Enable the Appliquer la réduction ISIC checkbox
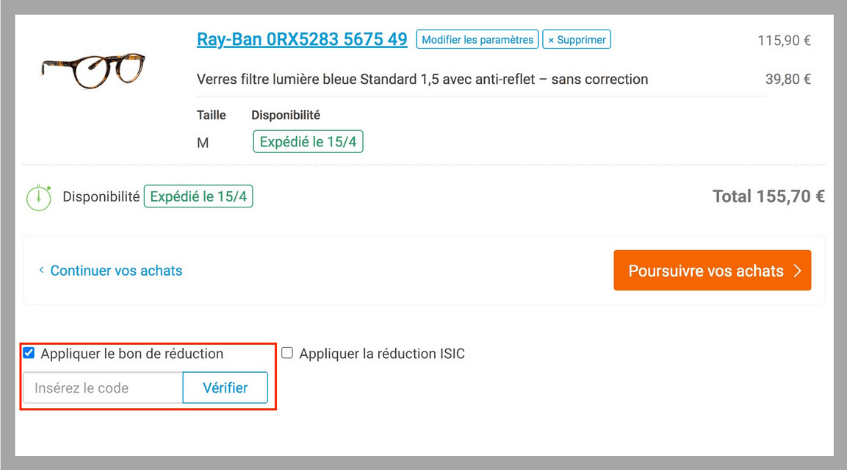The height and width of the screenshot is (470, 847). 287,353
